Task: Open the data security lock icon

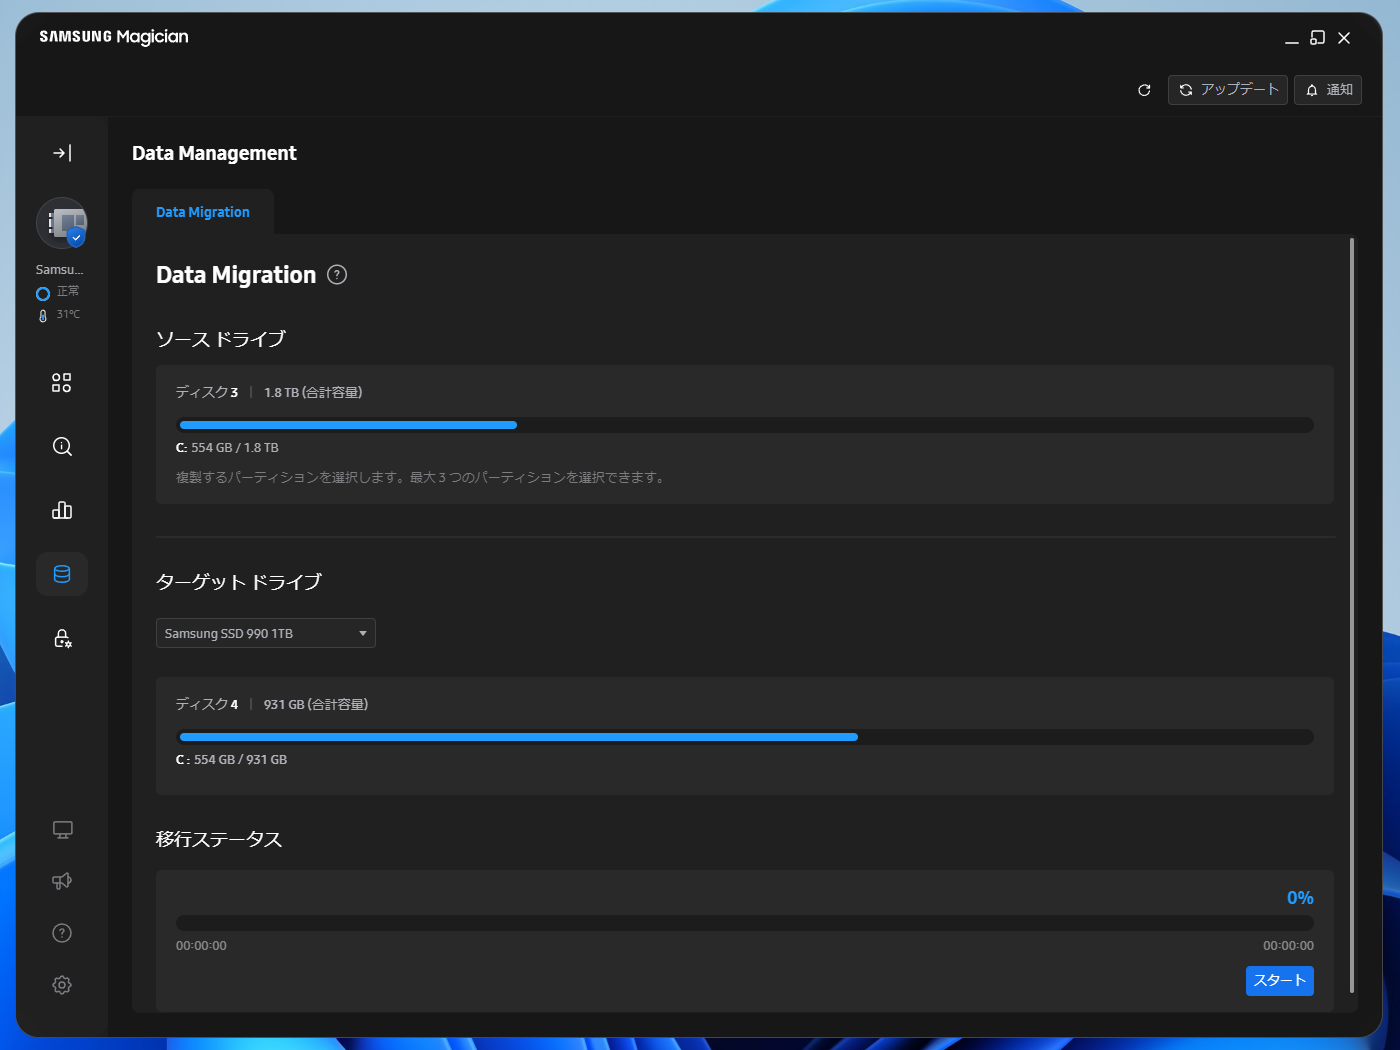Action: point(62,638)
